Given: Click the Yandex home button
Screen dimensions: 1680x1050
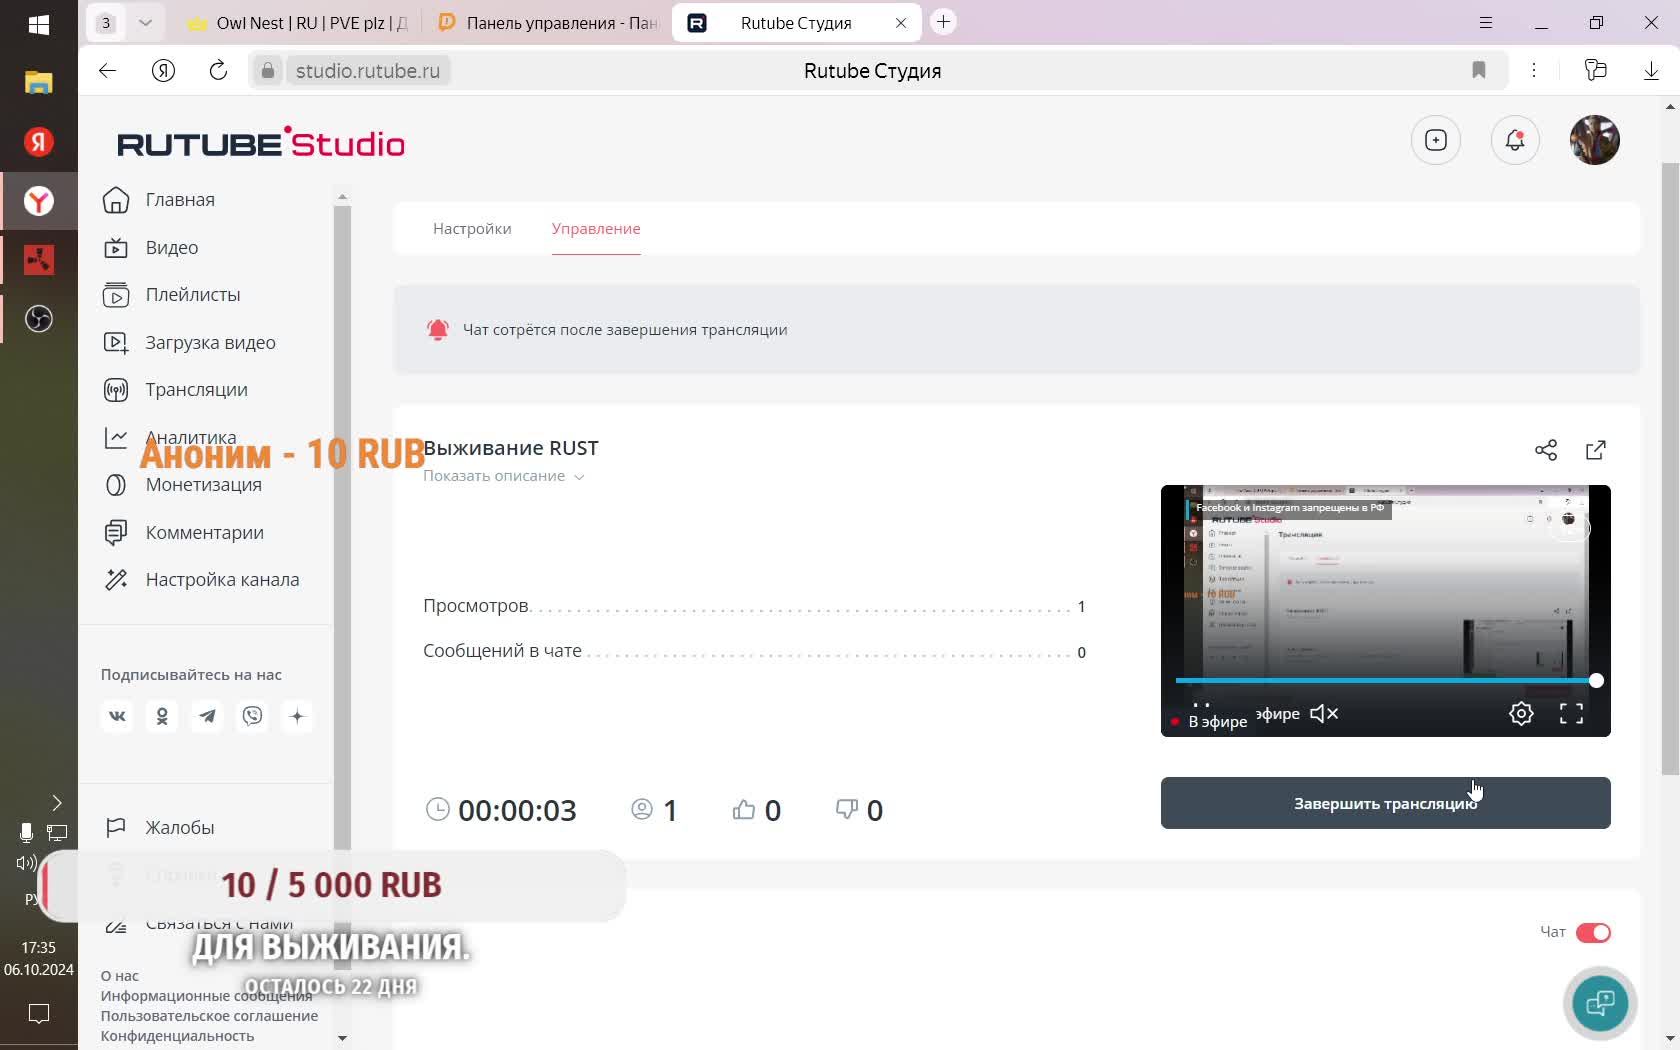Looking at the screenshot, I should point(164,70).
